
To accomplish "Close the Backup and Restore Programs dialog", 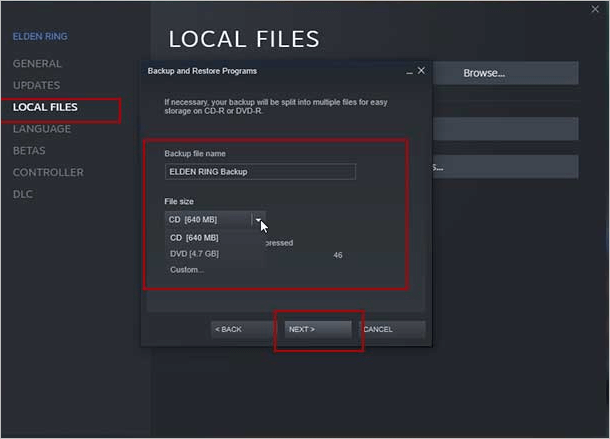I will point(421,71).
